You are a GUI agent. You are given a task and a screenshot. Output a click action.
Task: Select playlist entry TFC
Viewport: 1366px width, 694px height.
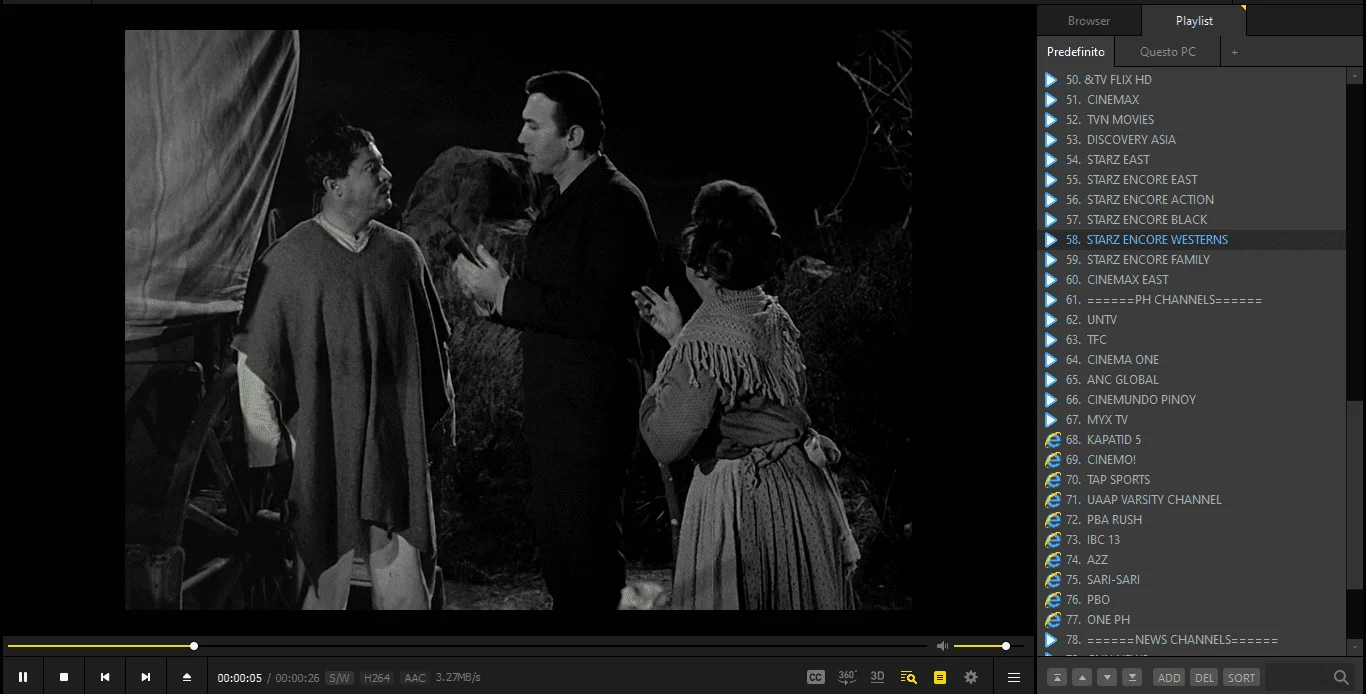[1193, 340]
